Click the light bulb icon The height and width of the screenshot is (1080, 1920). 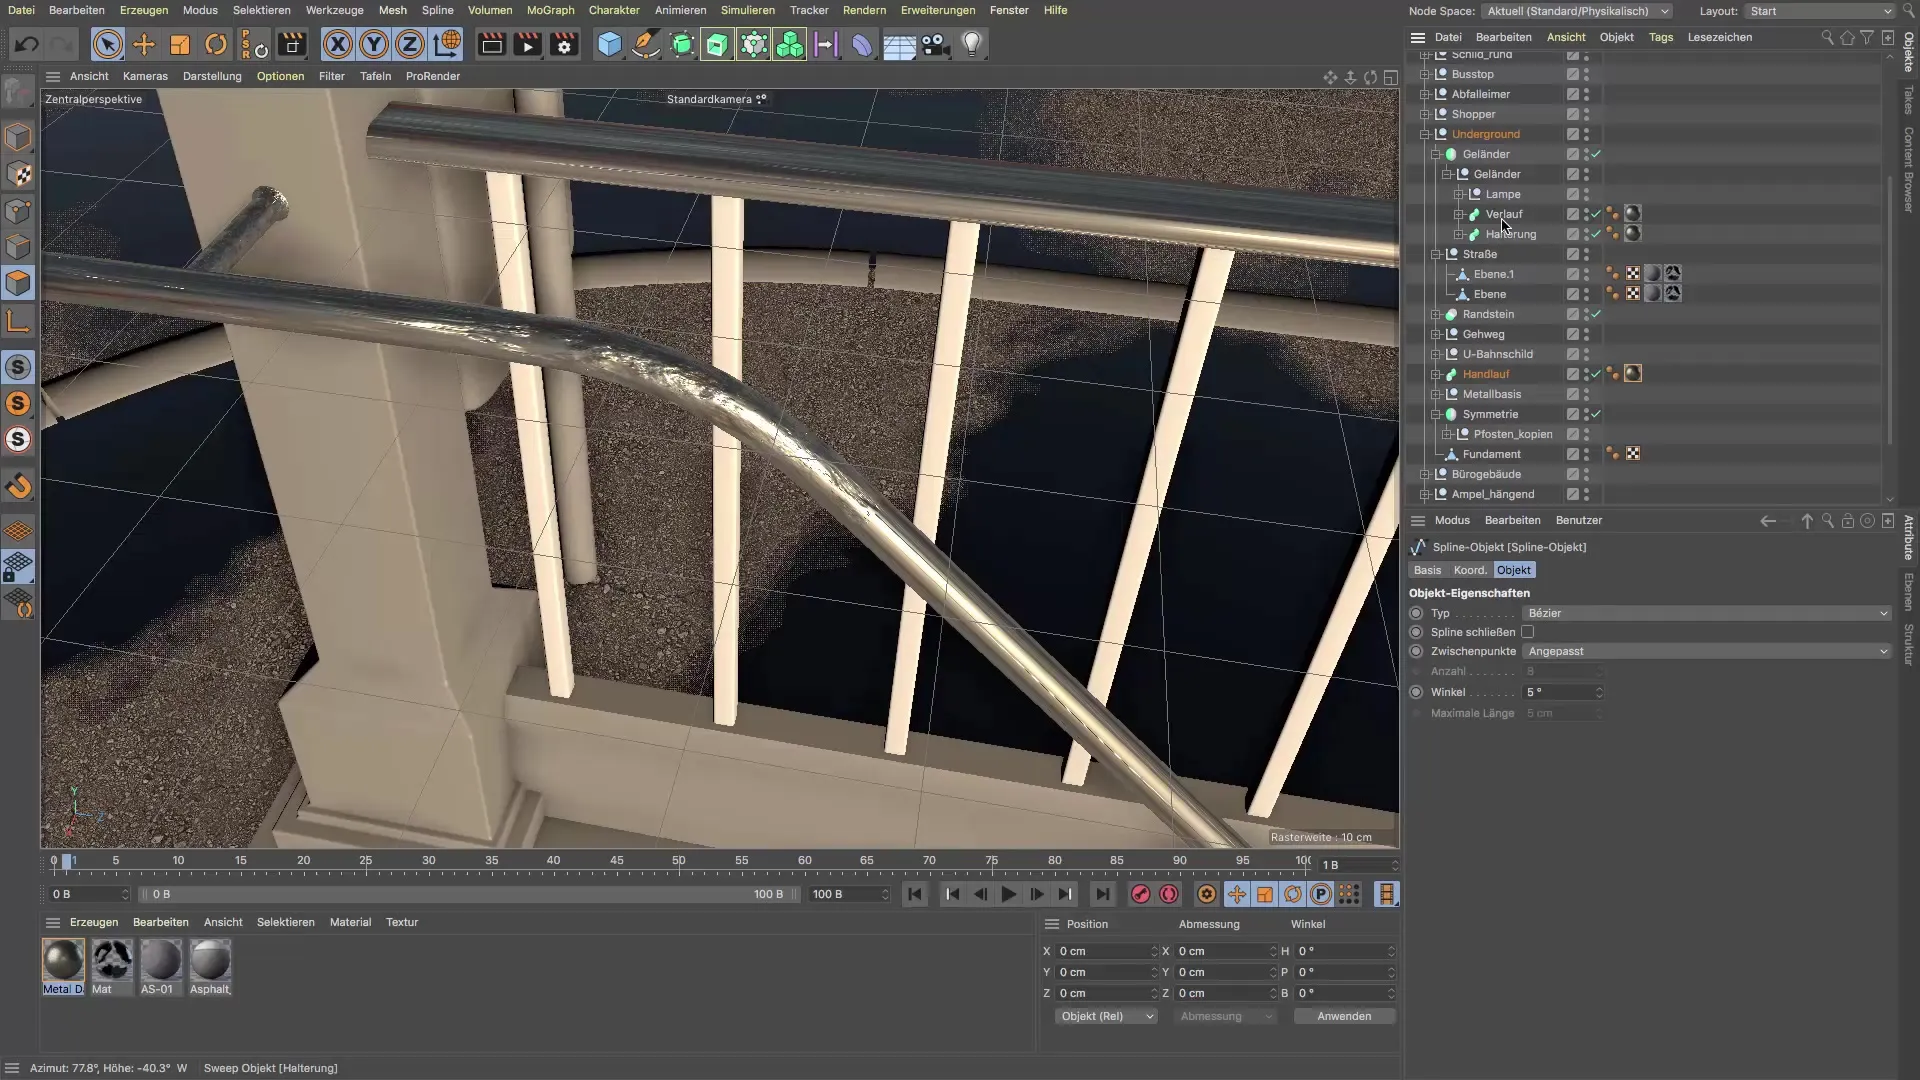tap(972, 44)
